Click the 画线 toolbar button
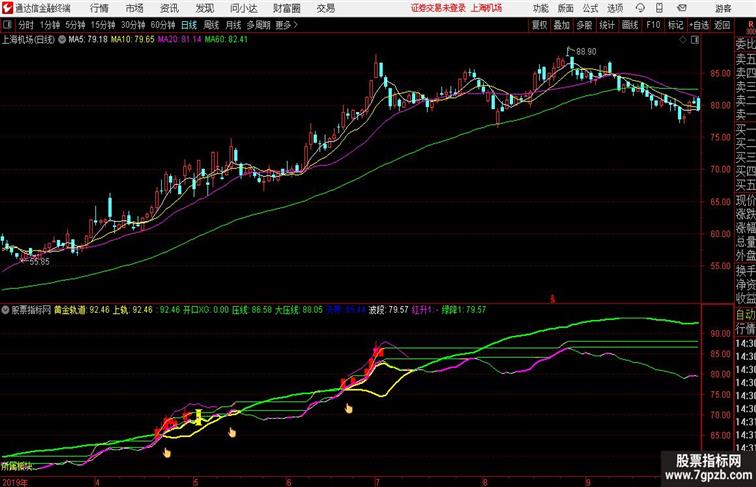756x487 pixels. (630, 25)
